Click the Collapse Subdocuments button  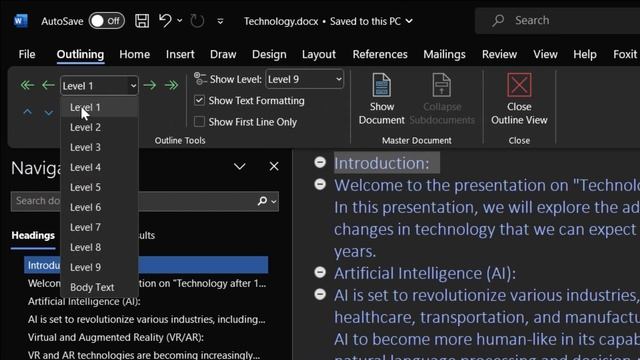(442, 99)
